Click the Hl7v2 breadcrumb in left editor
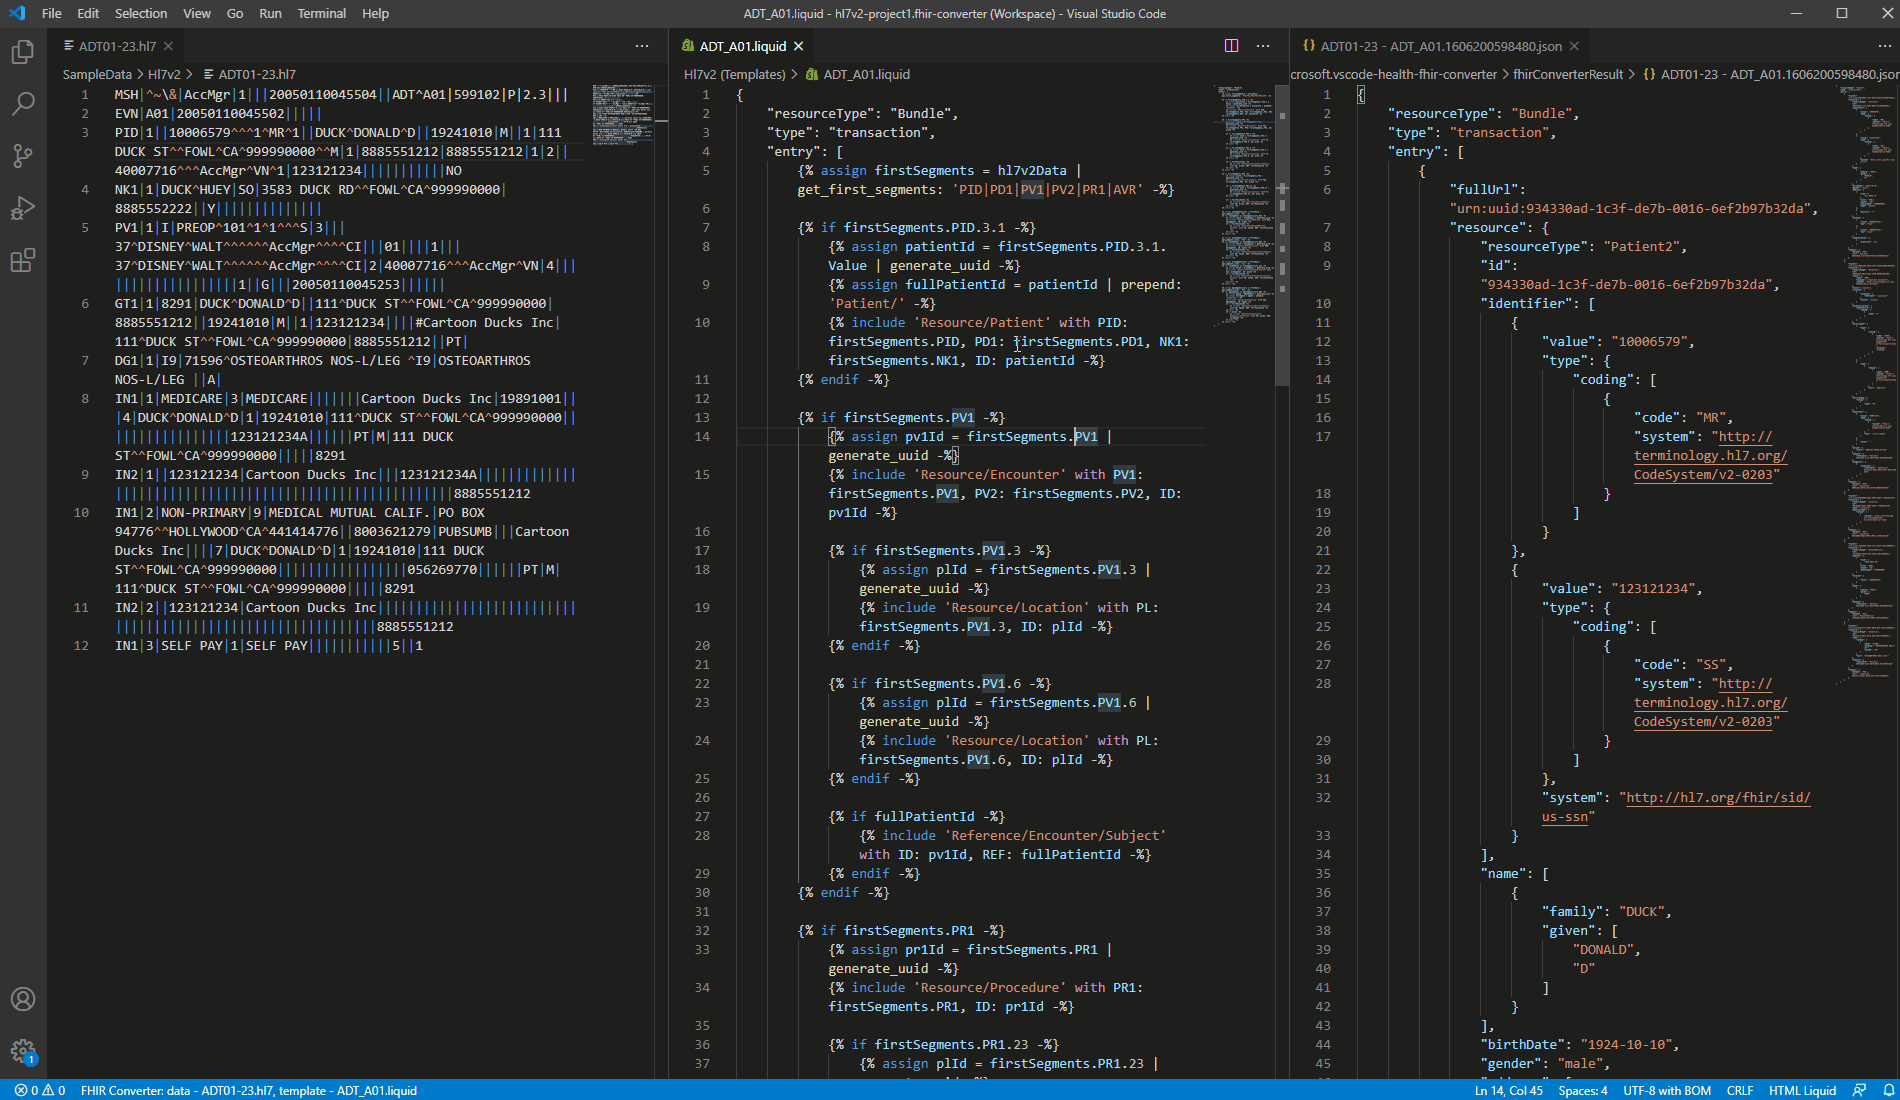1900x1100 pixels. [x=164, y=74]
